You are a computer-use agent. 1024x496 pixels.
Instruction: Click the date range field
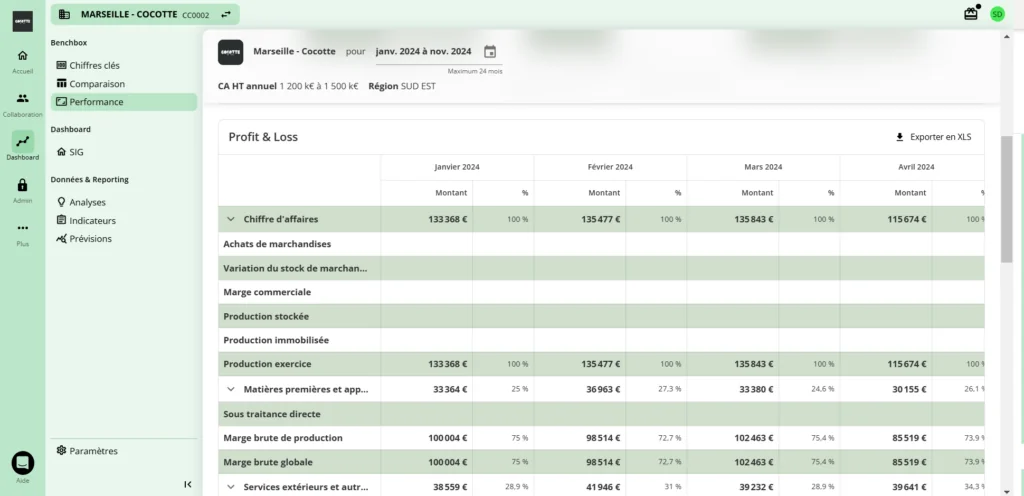pos(423,51)
